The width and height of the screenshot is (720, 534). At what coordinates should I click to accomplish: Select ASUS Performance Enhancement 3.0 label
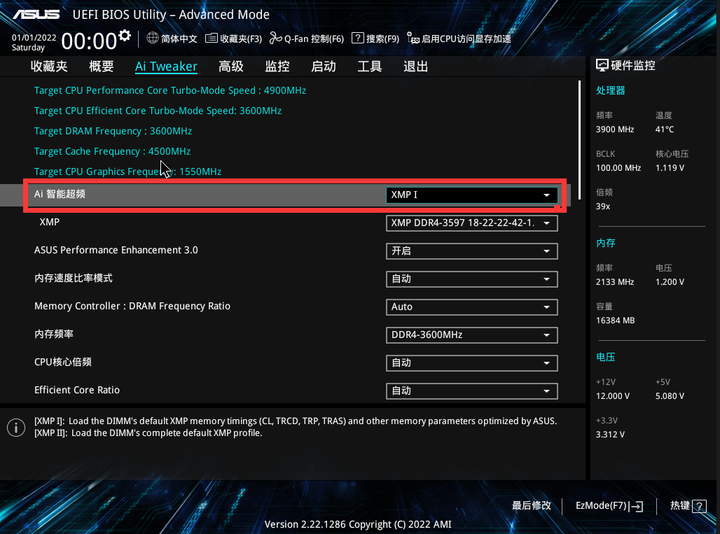116,250
